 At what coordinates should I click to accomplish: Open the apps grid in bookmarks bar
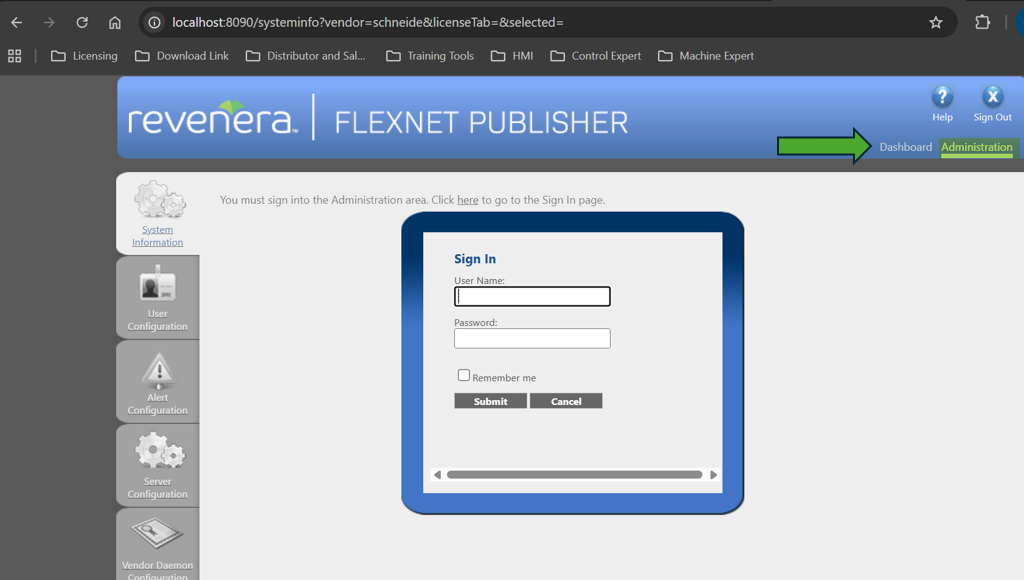[x=14, y=56]
